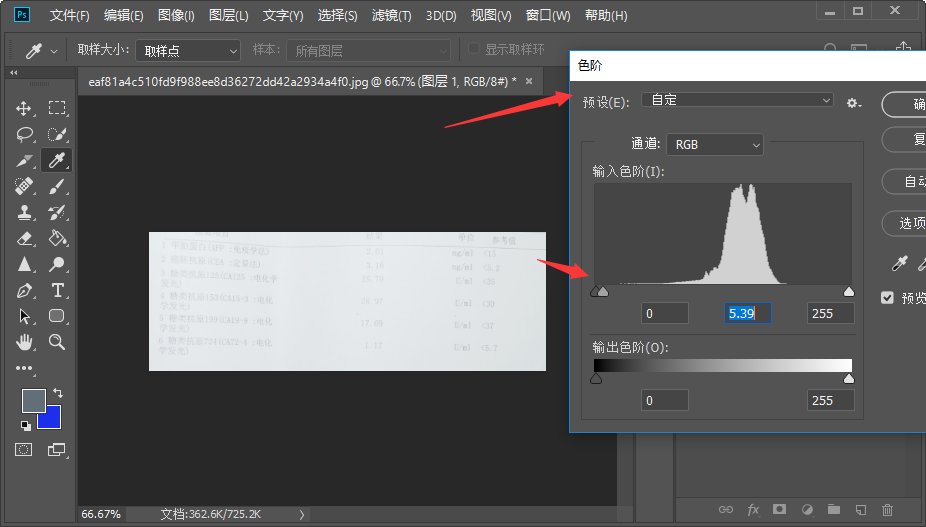Select the Brush tool
Viewport: 926px width, 527px height.
coord(57,186)
